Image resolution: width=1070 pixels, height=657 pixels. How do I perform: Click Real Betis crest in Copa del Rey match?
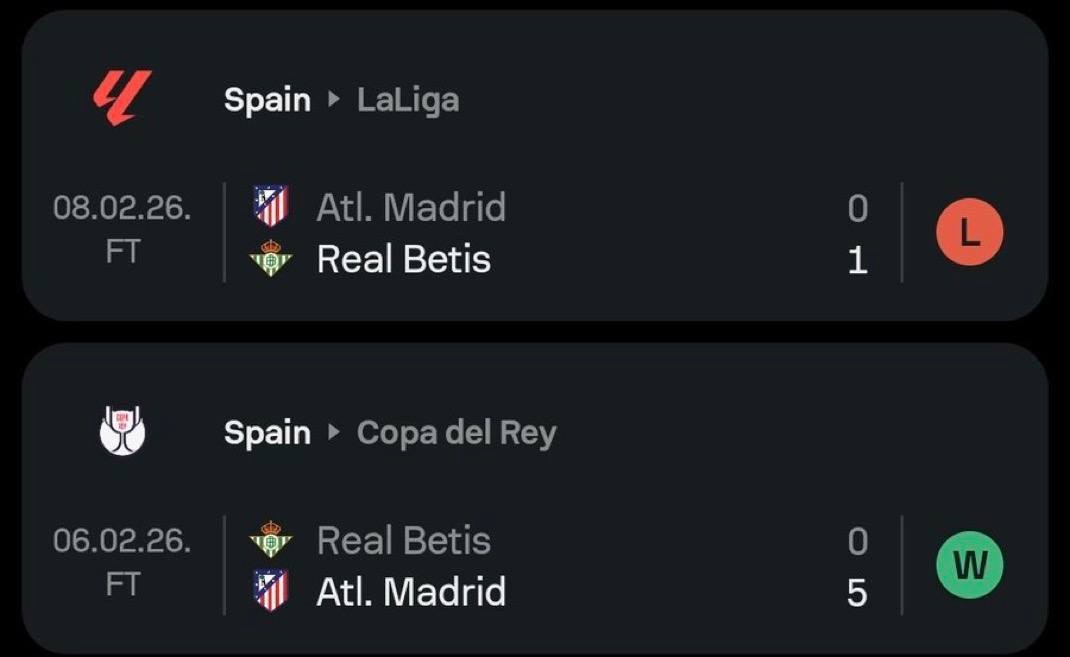(271, 539)
